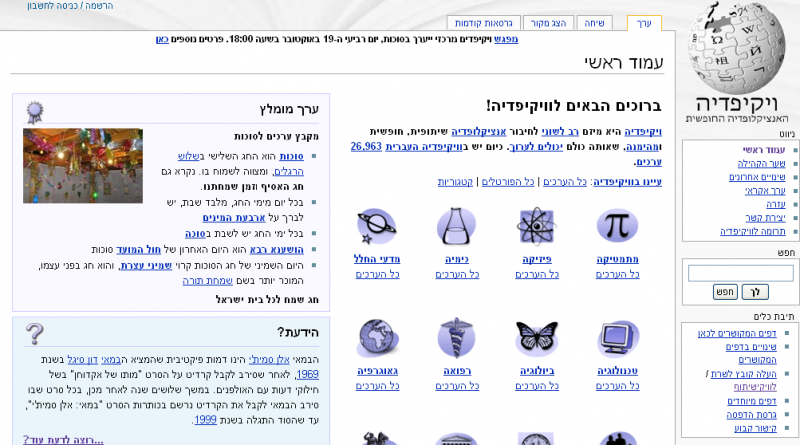Image resolution: width=800 pixels, height=445 pixels.
Task: Open דפים המקושרים לכאן toolbox link
Action: [x=737, y=333]
